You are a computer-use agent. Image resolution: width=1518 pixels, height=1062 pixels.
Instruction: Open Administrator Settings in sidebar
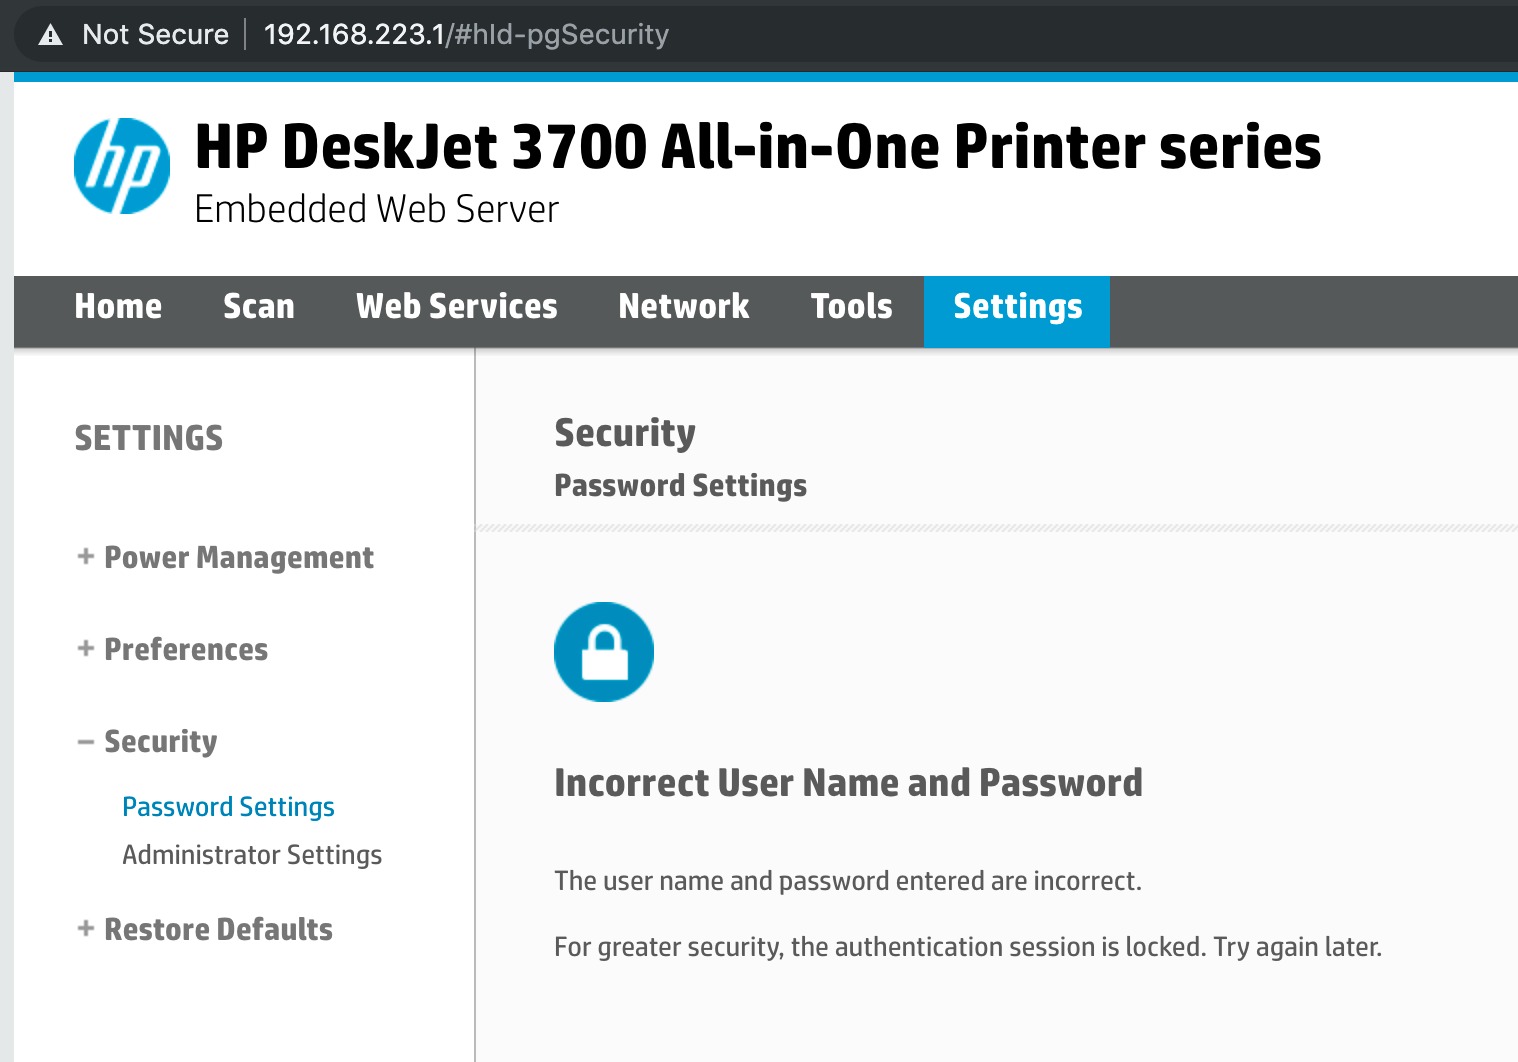pyautogui.click(x=252, y=855)
